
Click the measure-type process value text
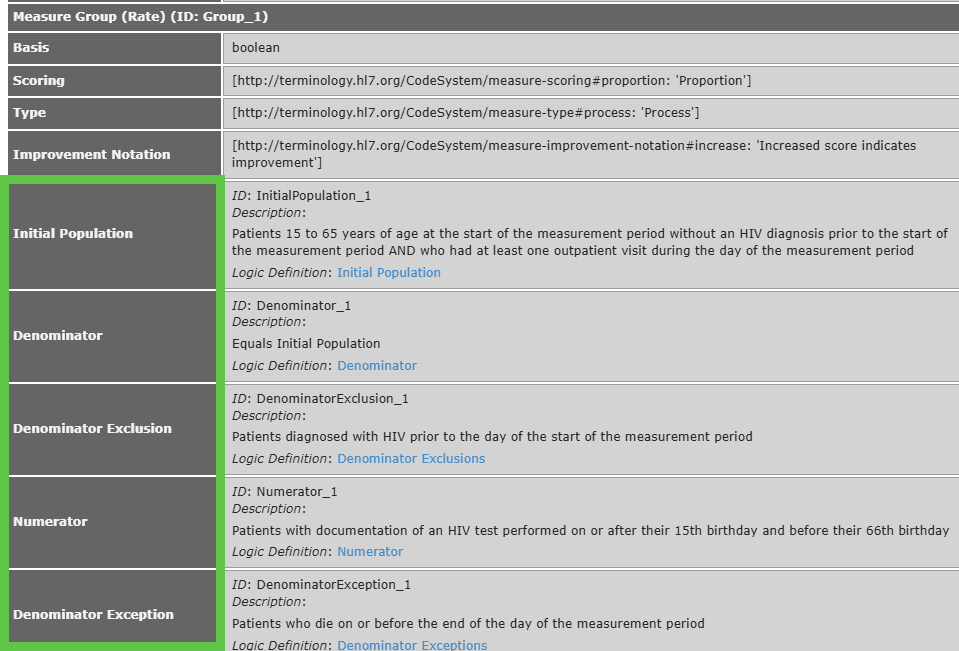point(465,113)
